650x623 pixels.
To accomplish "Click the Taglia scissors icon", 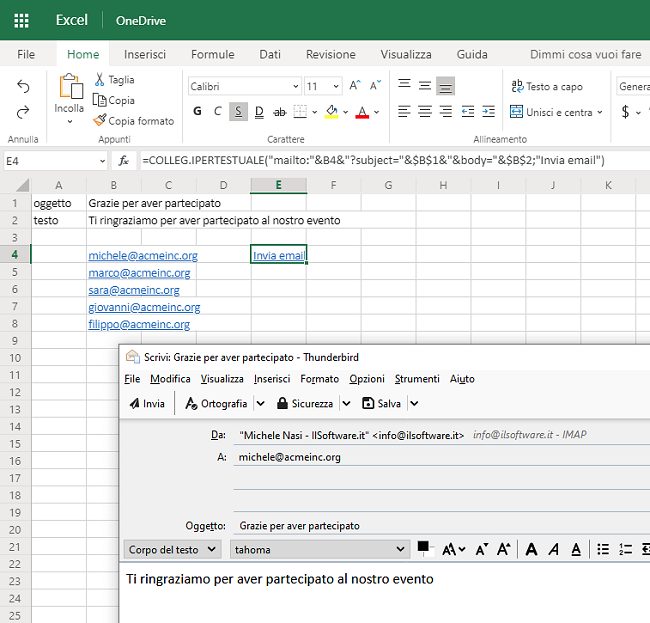I will tap(100, 80).
